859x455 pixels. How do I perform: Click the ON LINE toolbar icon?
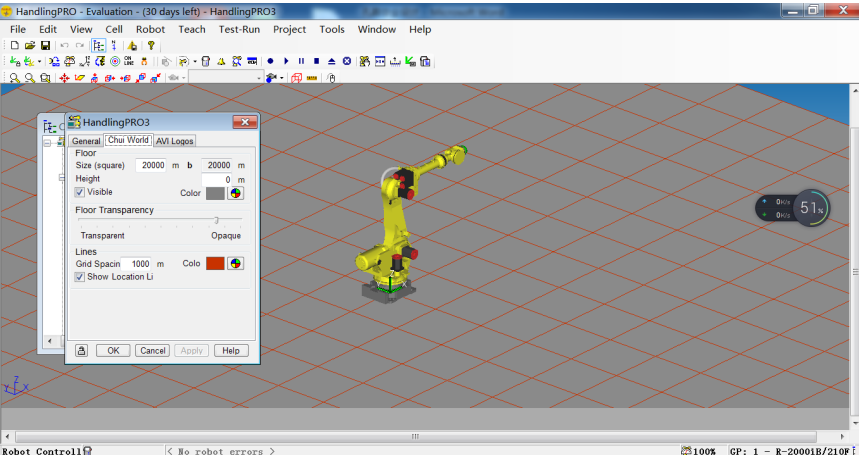coord(129,61)
